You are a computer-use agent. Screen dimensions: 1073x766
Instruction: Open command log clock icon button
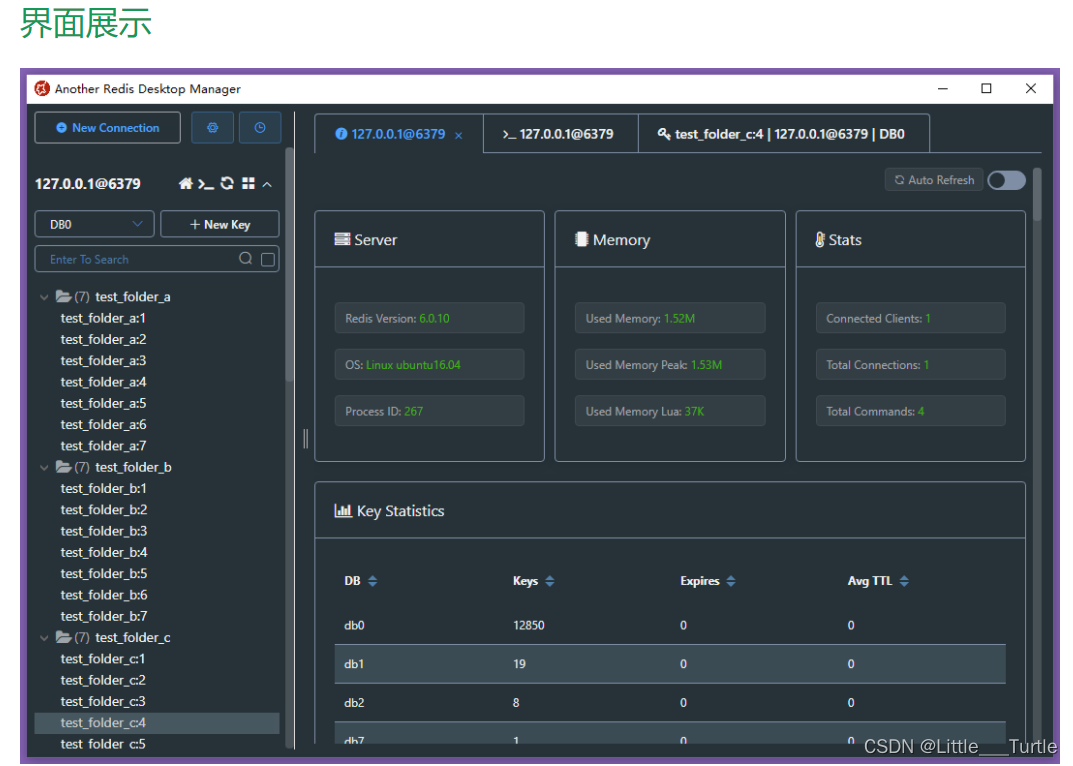tap(259, 127)
